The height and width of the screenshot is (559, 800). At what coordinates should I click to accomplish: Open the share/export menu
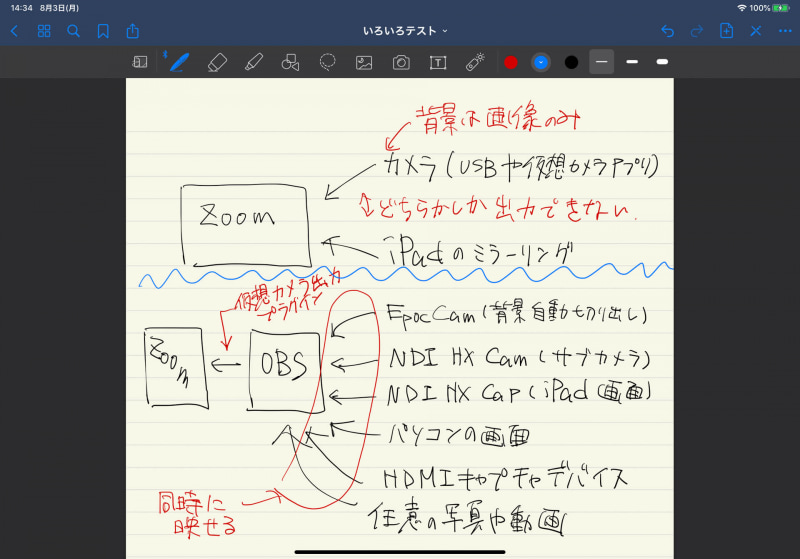pyautogui.click(x=133, y=31)
